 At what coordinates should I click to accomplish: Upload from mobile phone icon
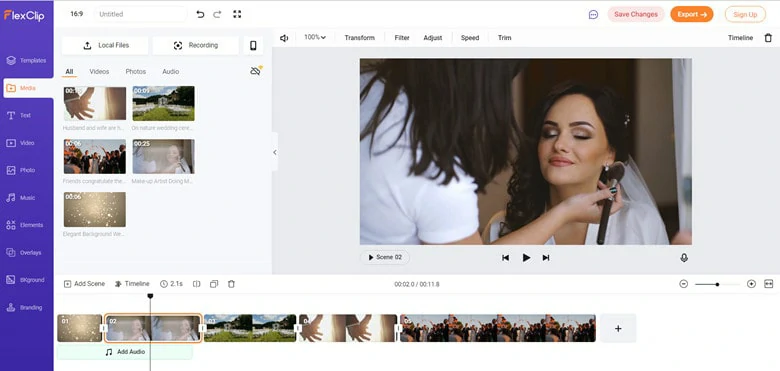253,45
